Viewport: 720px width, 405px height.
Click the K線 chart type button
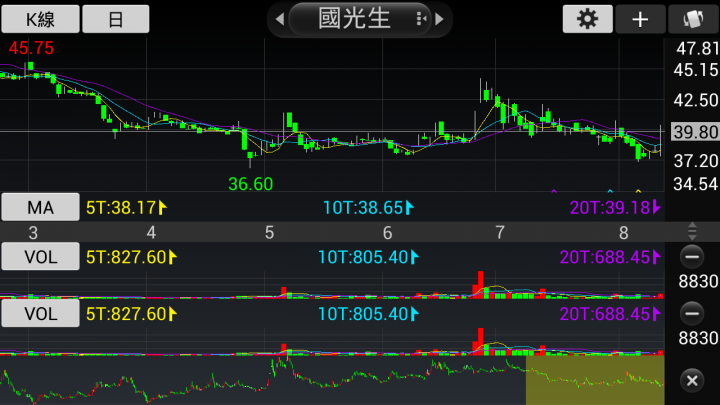pos(40,19)
